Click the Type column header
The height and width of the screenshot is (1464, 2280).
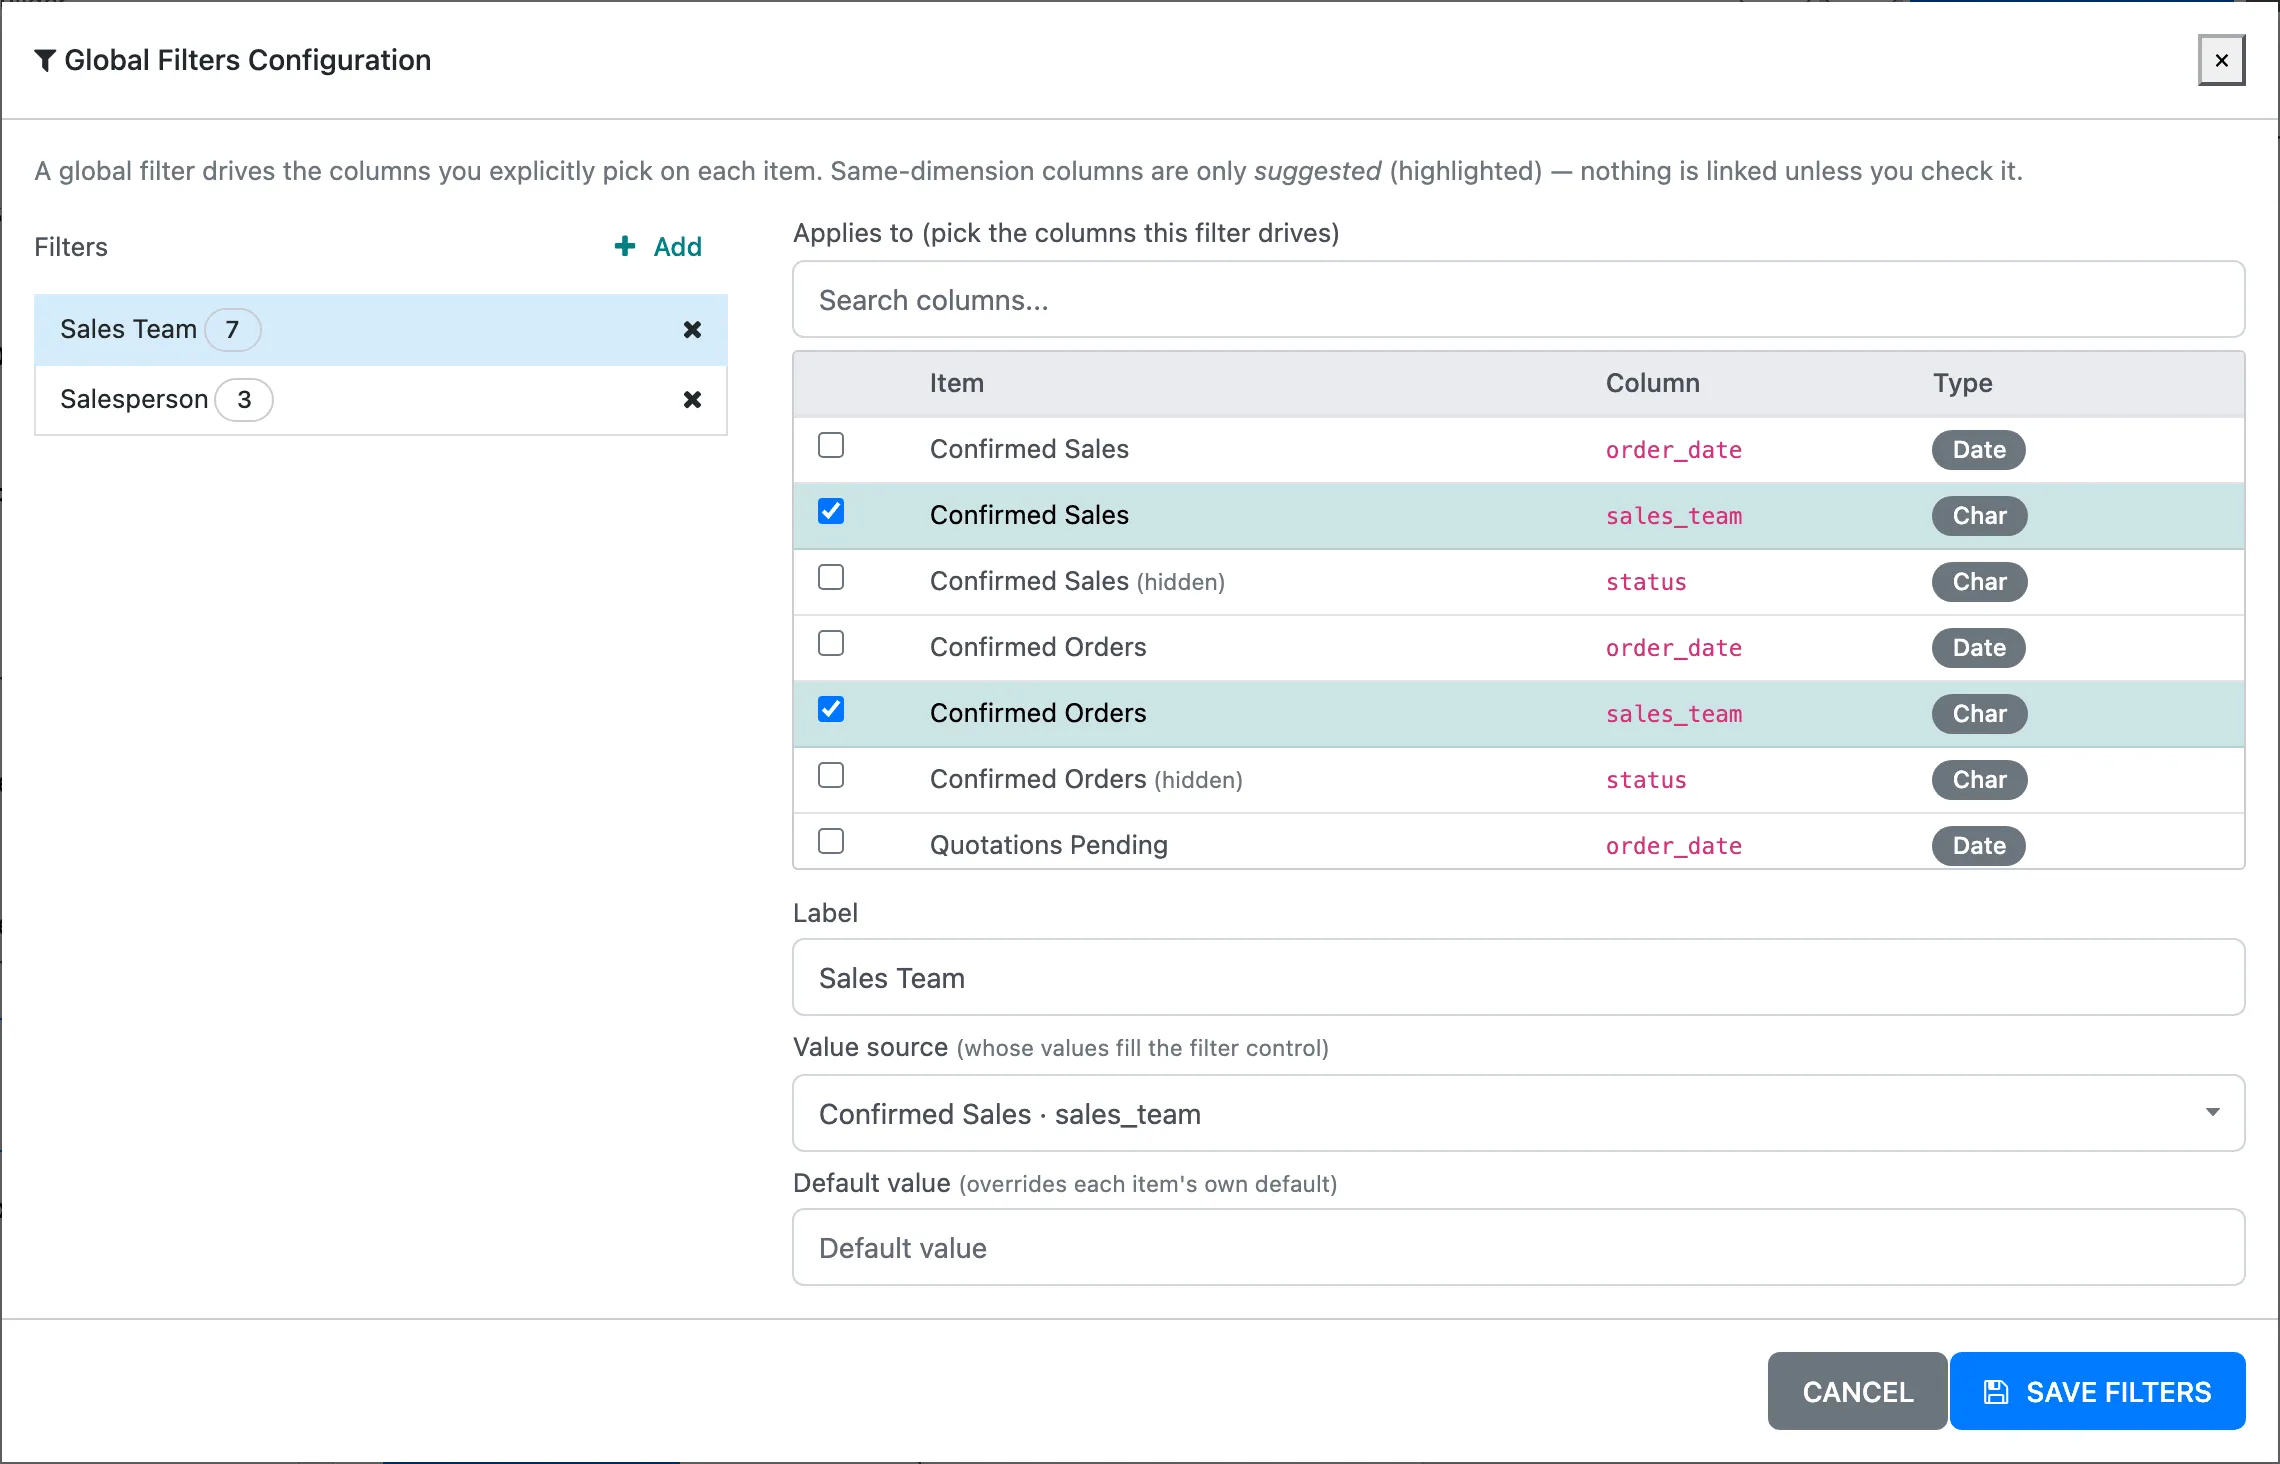coord(1962,383)
